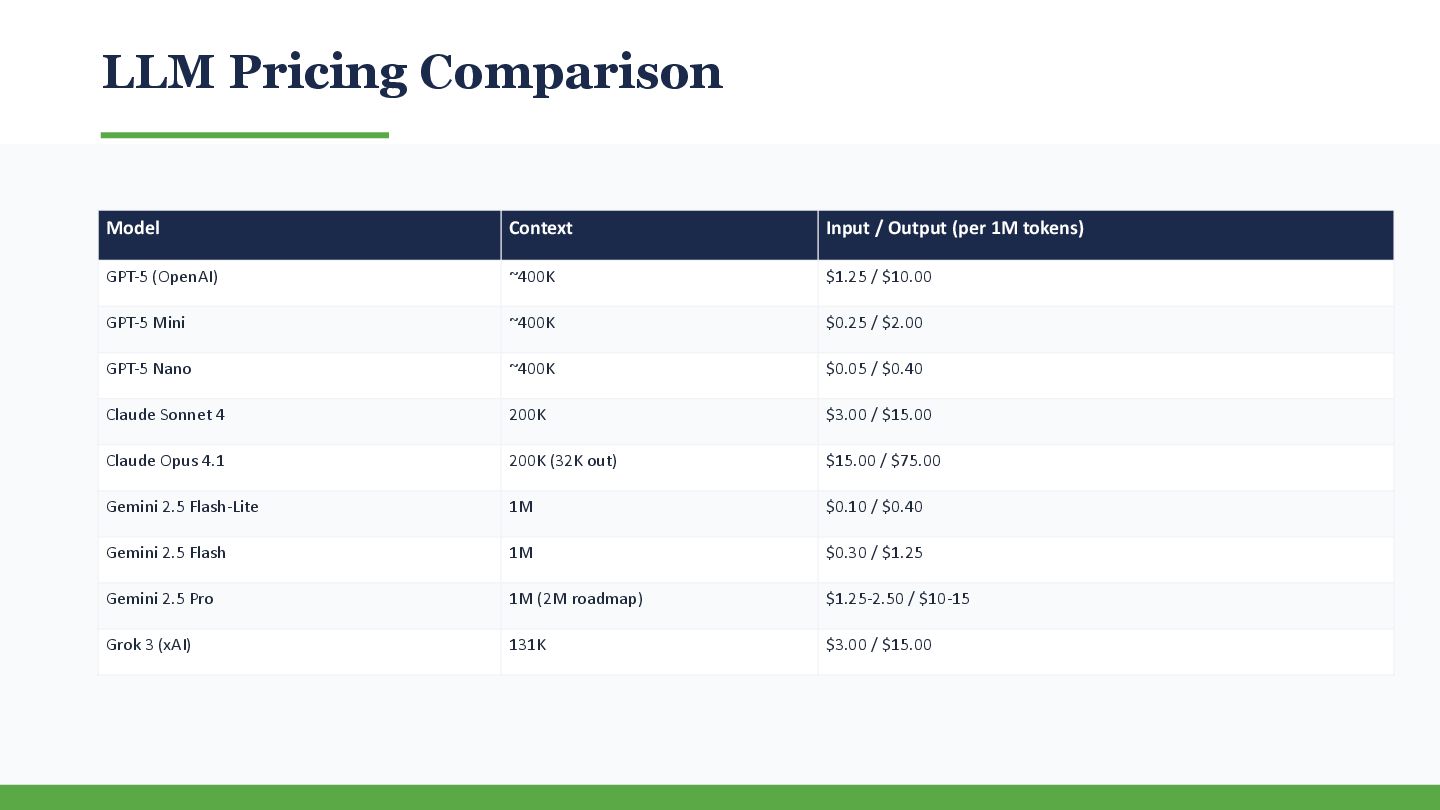Viewport: 1440px width, 810px height.
Task: Click the green footer bar
Action: pyautogui.click(x=720, y=797)
